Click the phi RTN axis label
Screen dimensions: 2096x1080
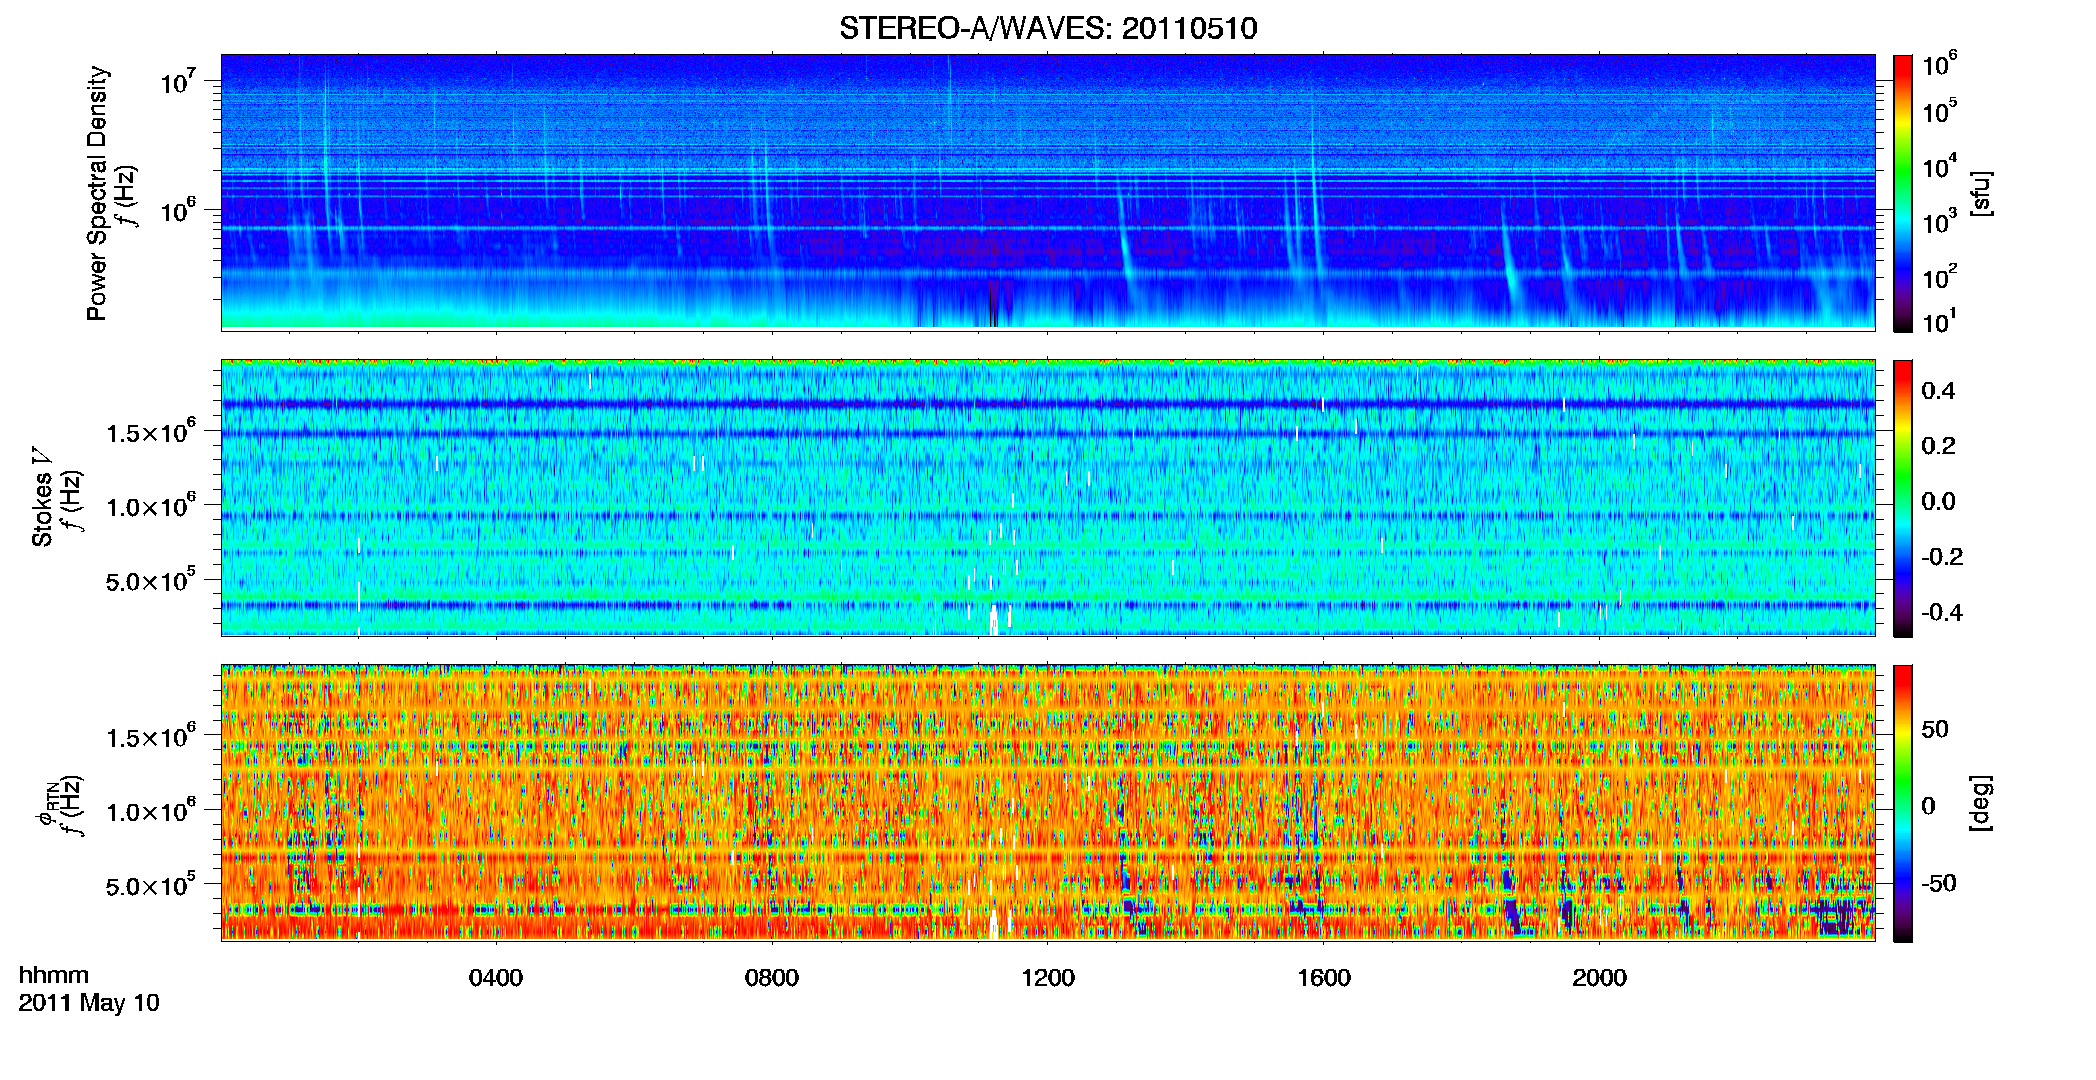click(46, 803)
